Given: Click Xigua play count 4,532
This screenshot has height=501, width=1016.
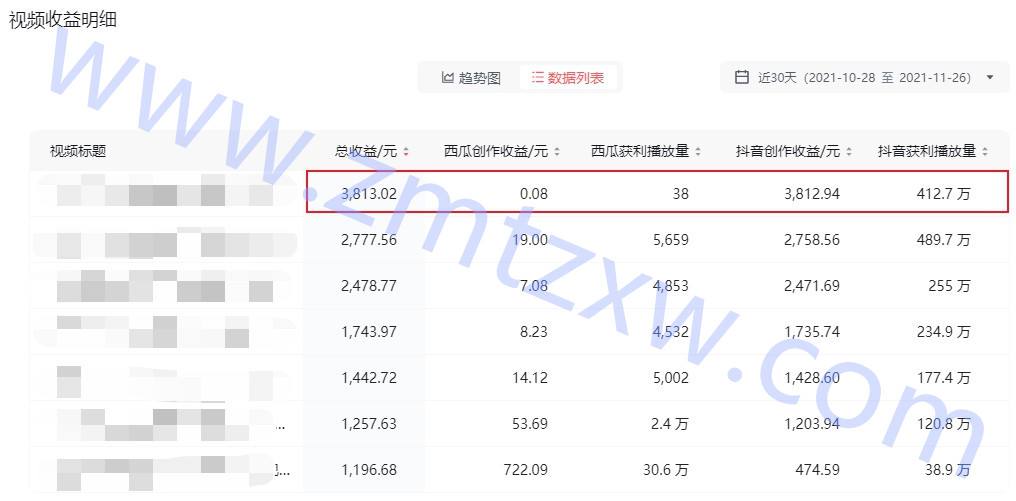Looking at the screenshot, I should point(671,332).
